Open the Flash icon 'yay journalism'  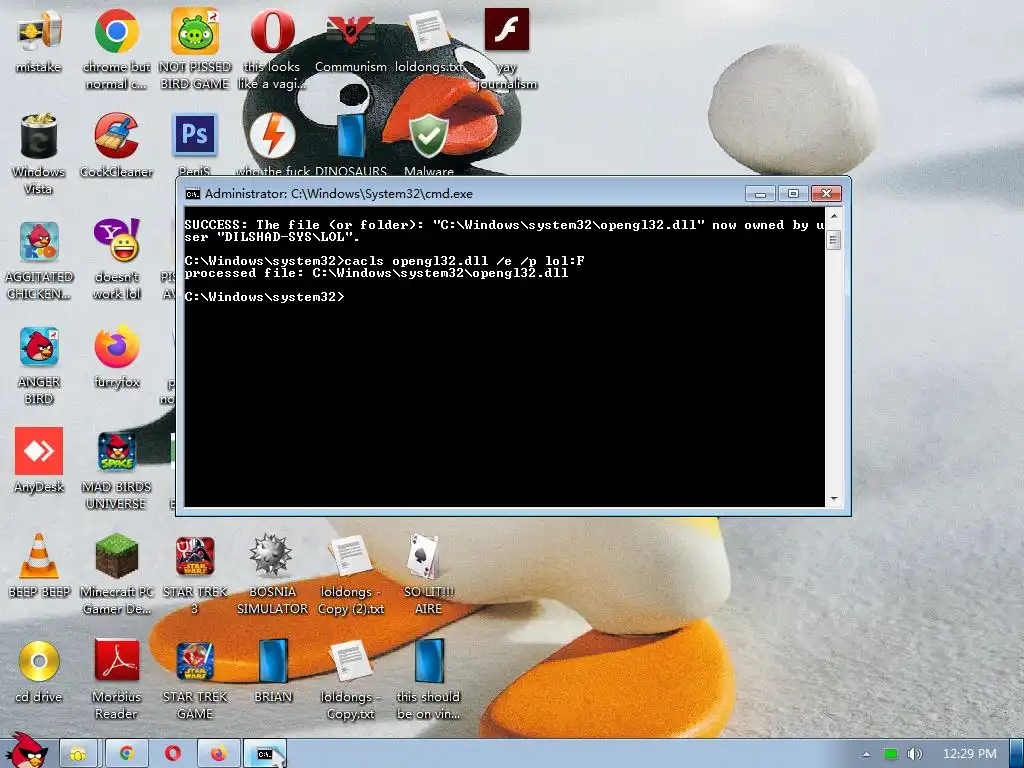click(x=507, y=30)
